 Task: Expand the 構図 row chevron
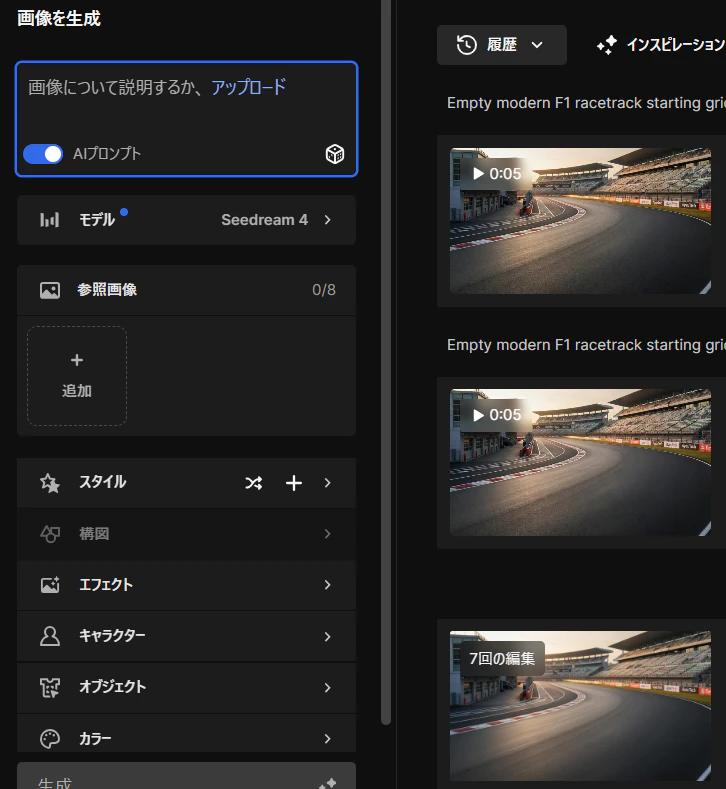tap(328, 534)
